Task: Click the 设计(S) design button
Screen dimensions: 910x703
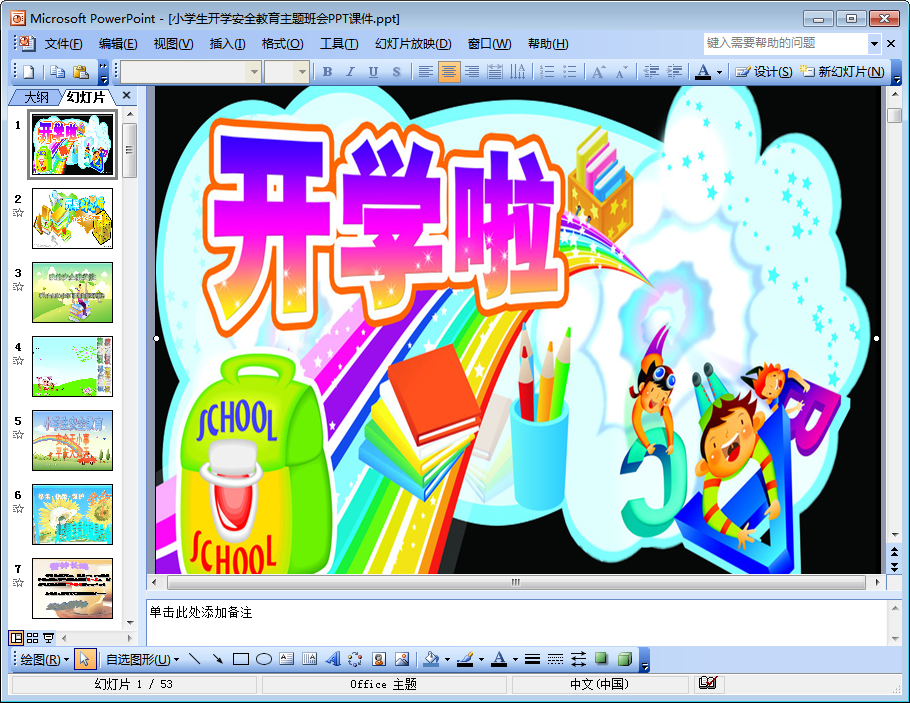Action: pos(763,72)
